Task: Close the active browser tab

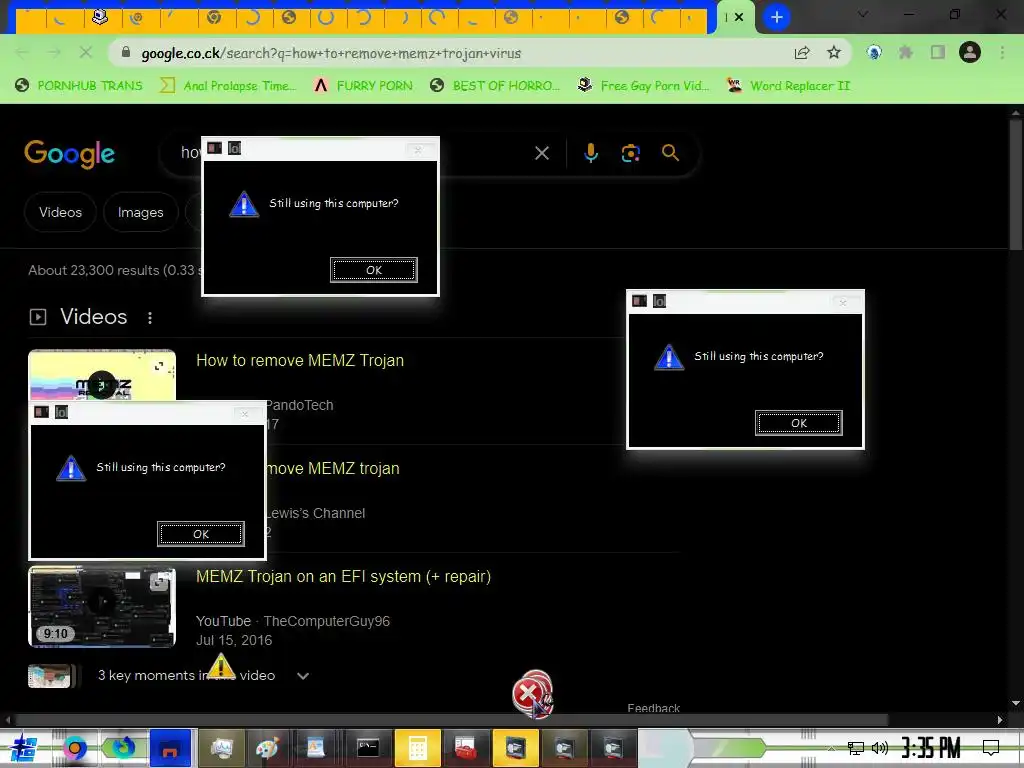Action: tap(739, 17)
